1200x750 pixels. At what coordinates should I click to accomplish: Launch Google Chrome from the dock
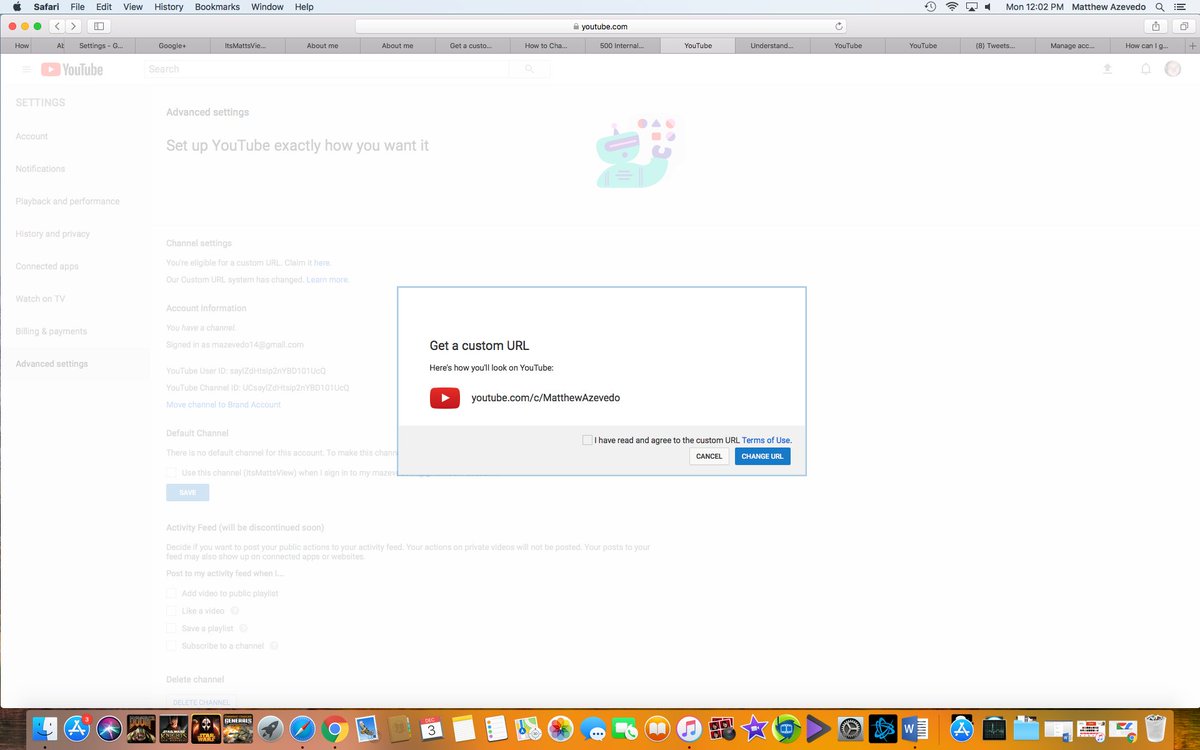point(334,729)
